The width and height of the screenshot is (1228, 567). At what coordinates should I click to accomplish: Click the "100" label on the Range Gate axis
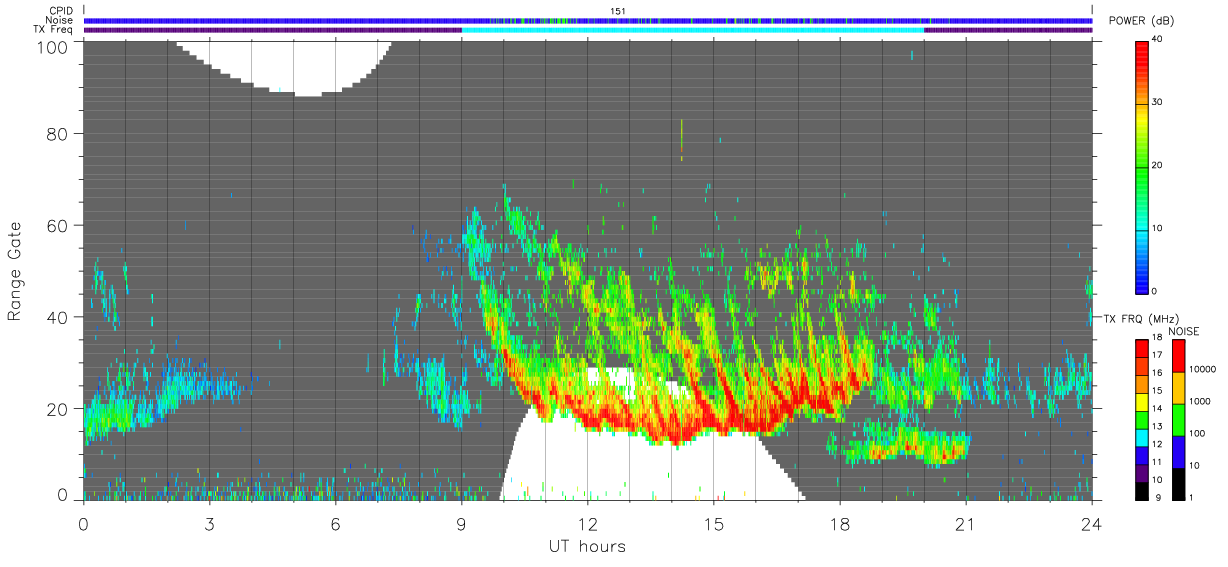point(51,46)
